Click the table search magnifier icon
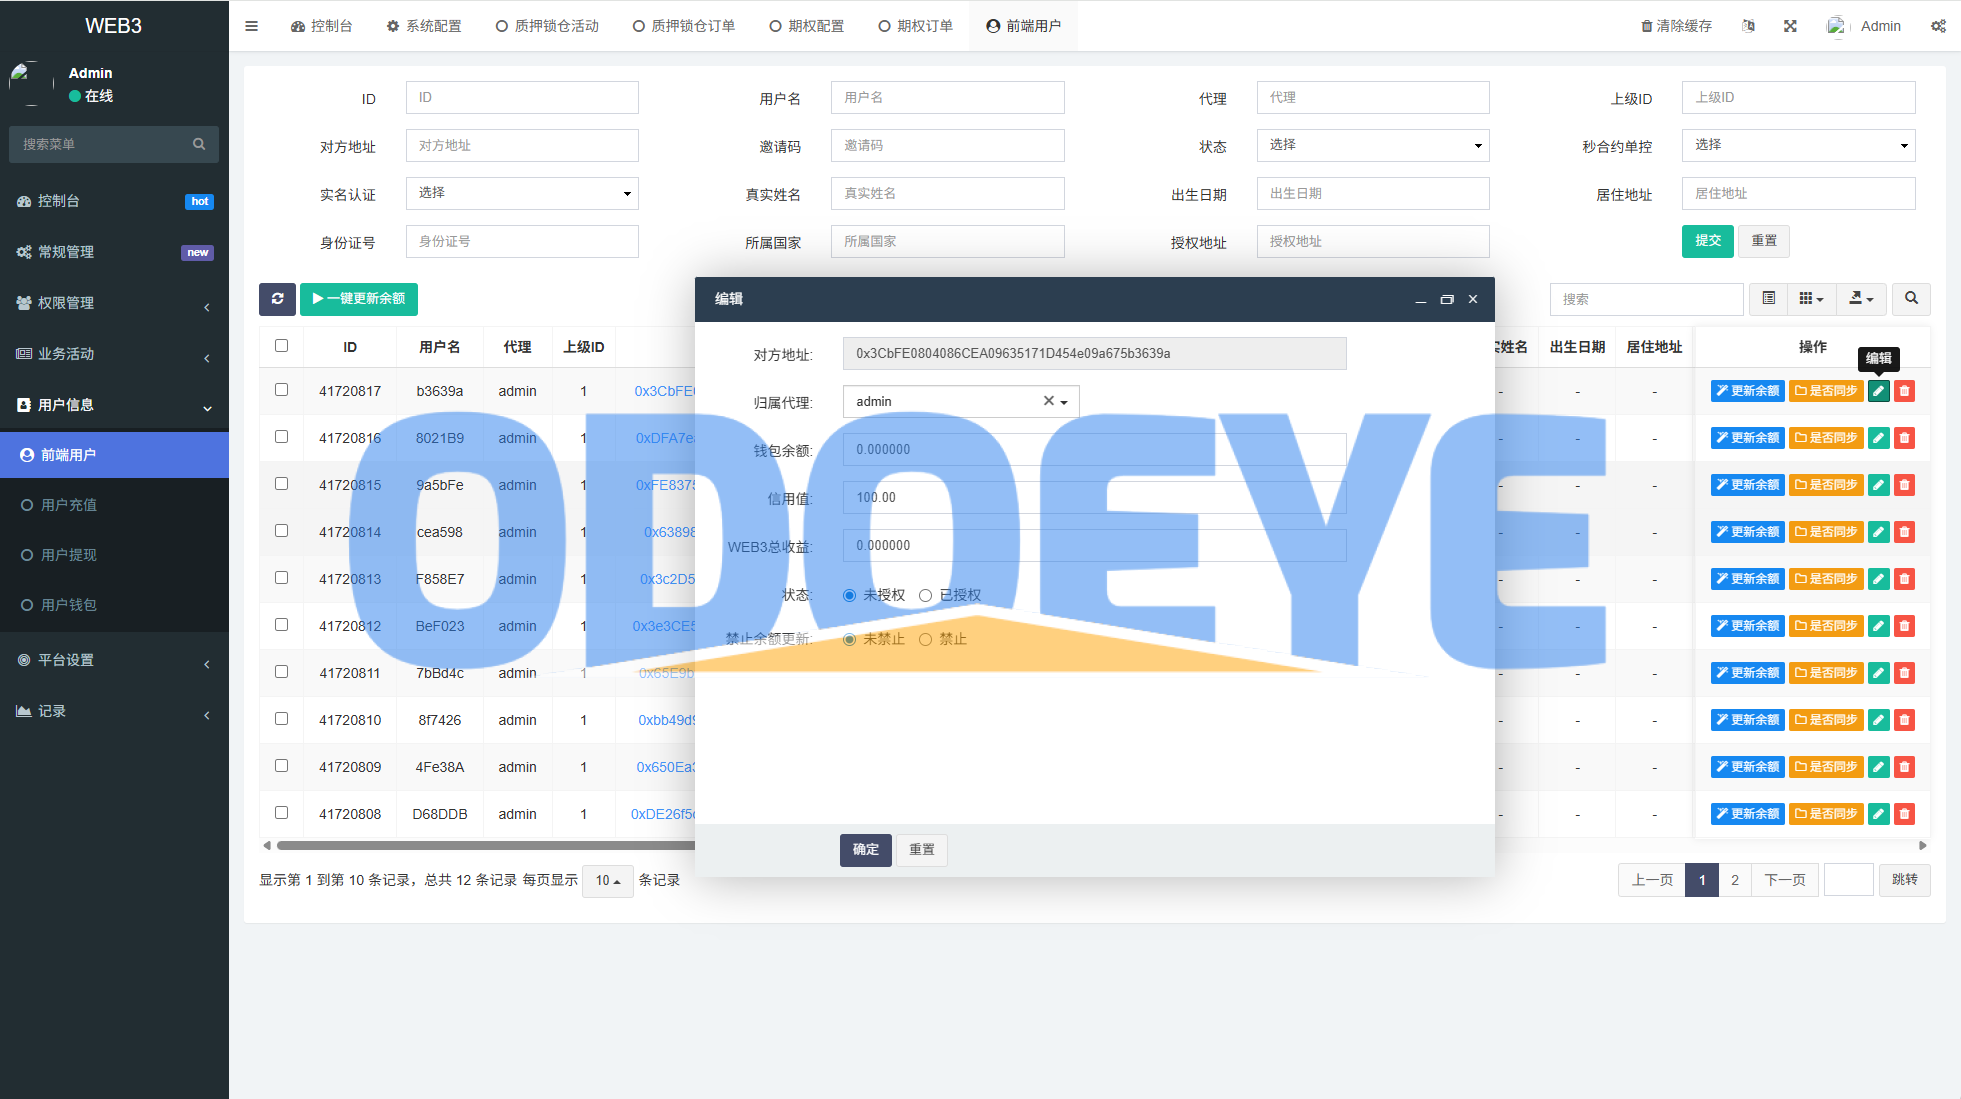Screen dimensions: 1961x1099 click(x=1911, y=299)
